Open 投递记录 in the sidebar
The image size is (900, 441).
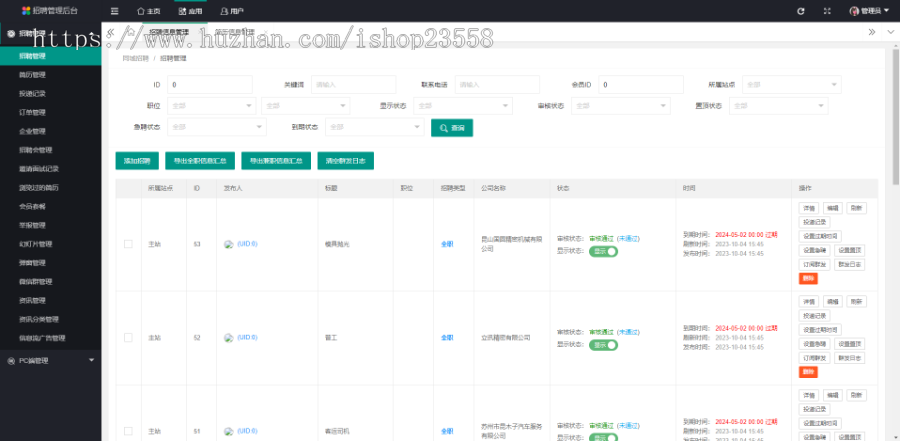32,93
